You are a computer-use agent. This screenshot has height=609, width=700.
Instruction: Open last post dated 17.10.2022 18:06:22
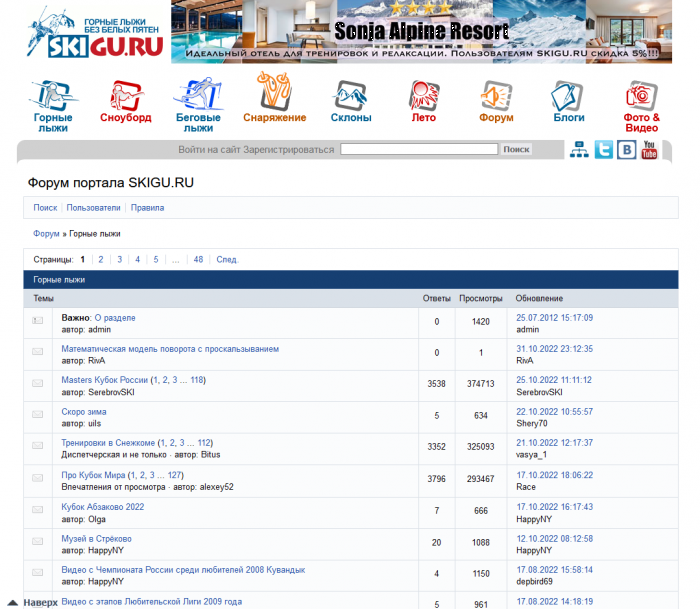pyautogui.click(x=554, y=475)
